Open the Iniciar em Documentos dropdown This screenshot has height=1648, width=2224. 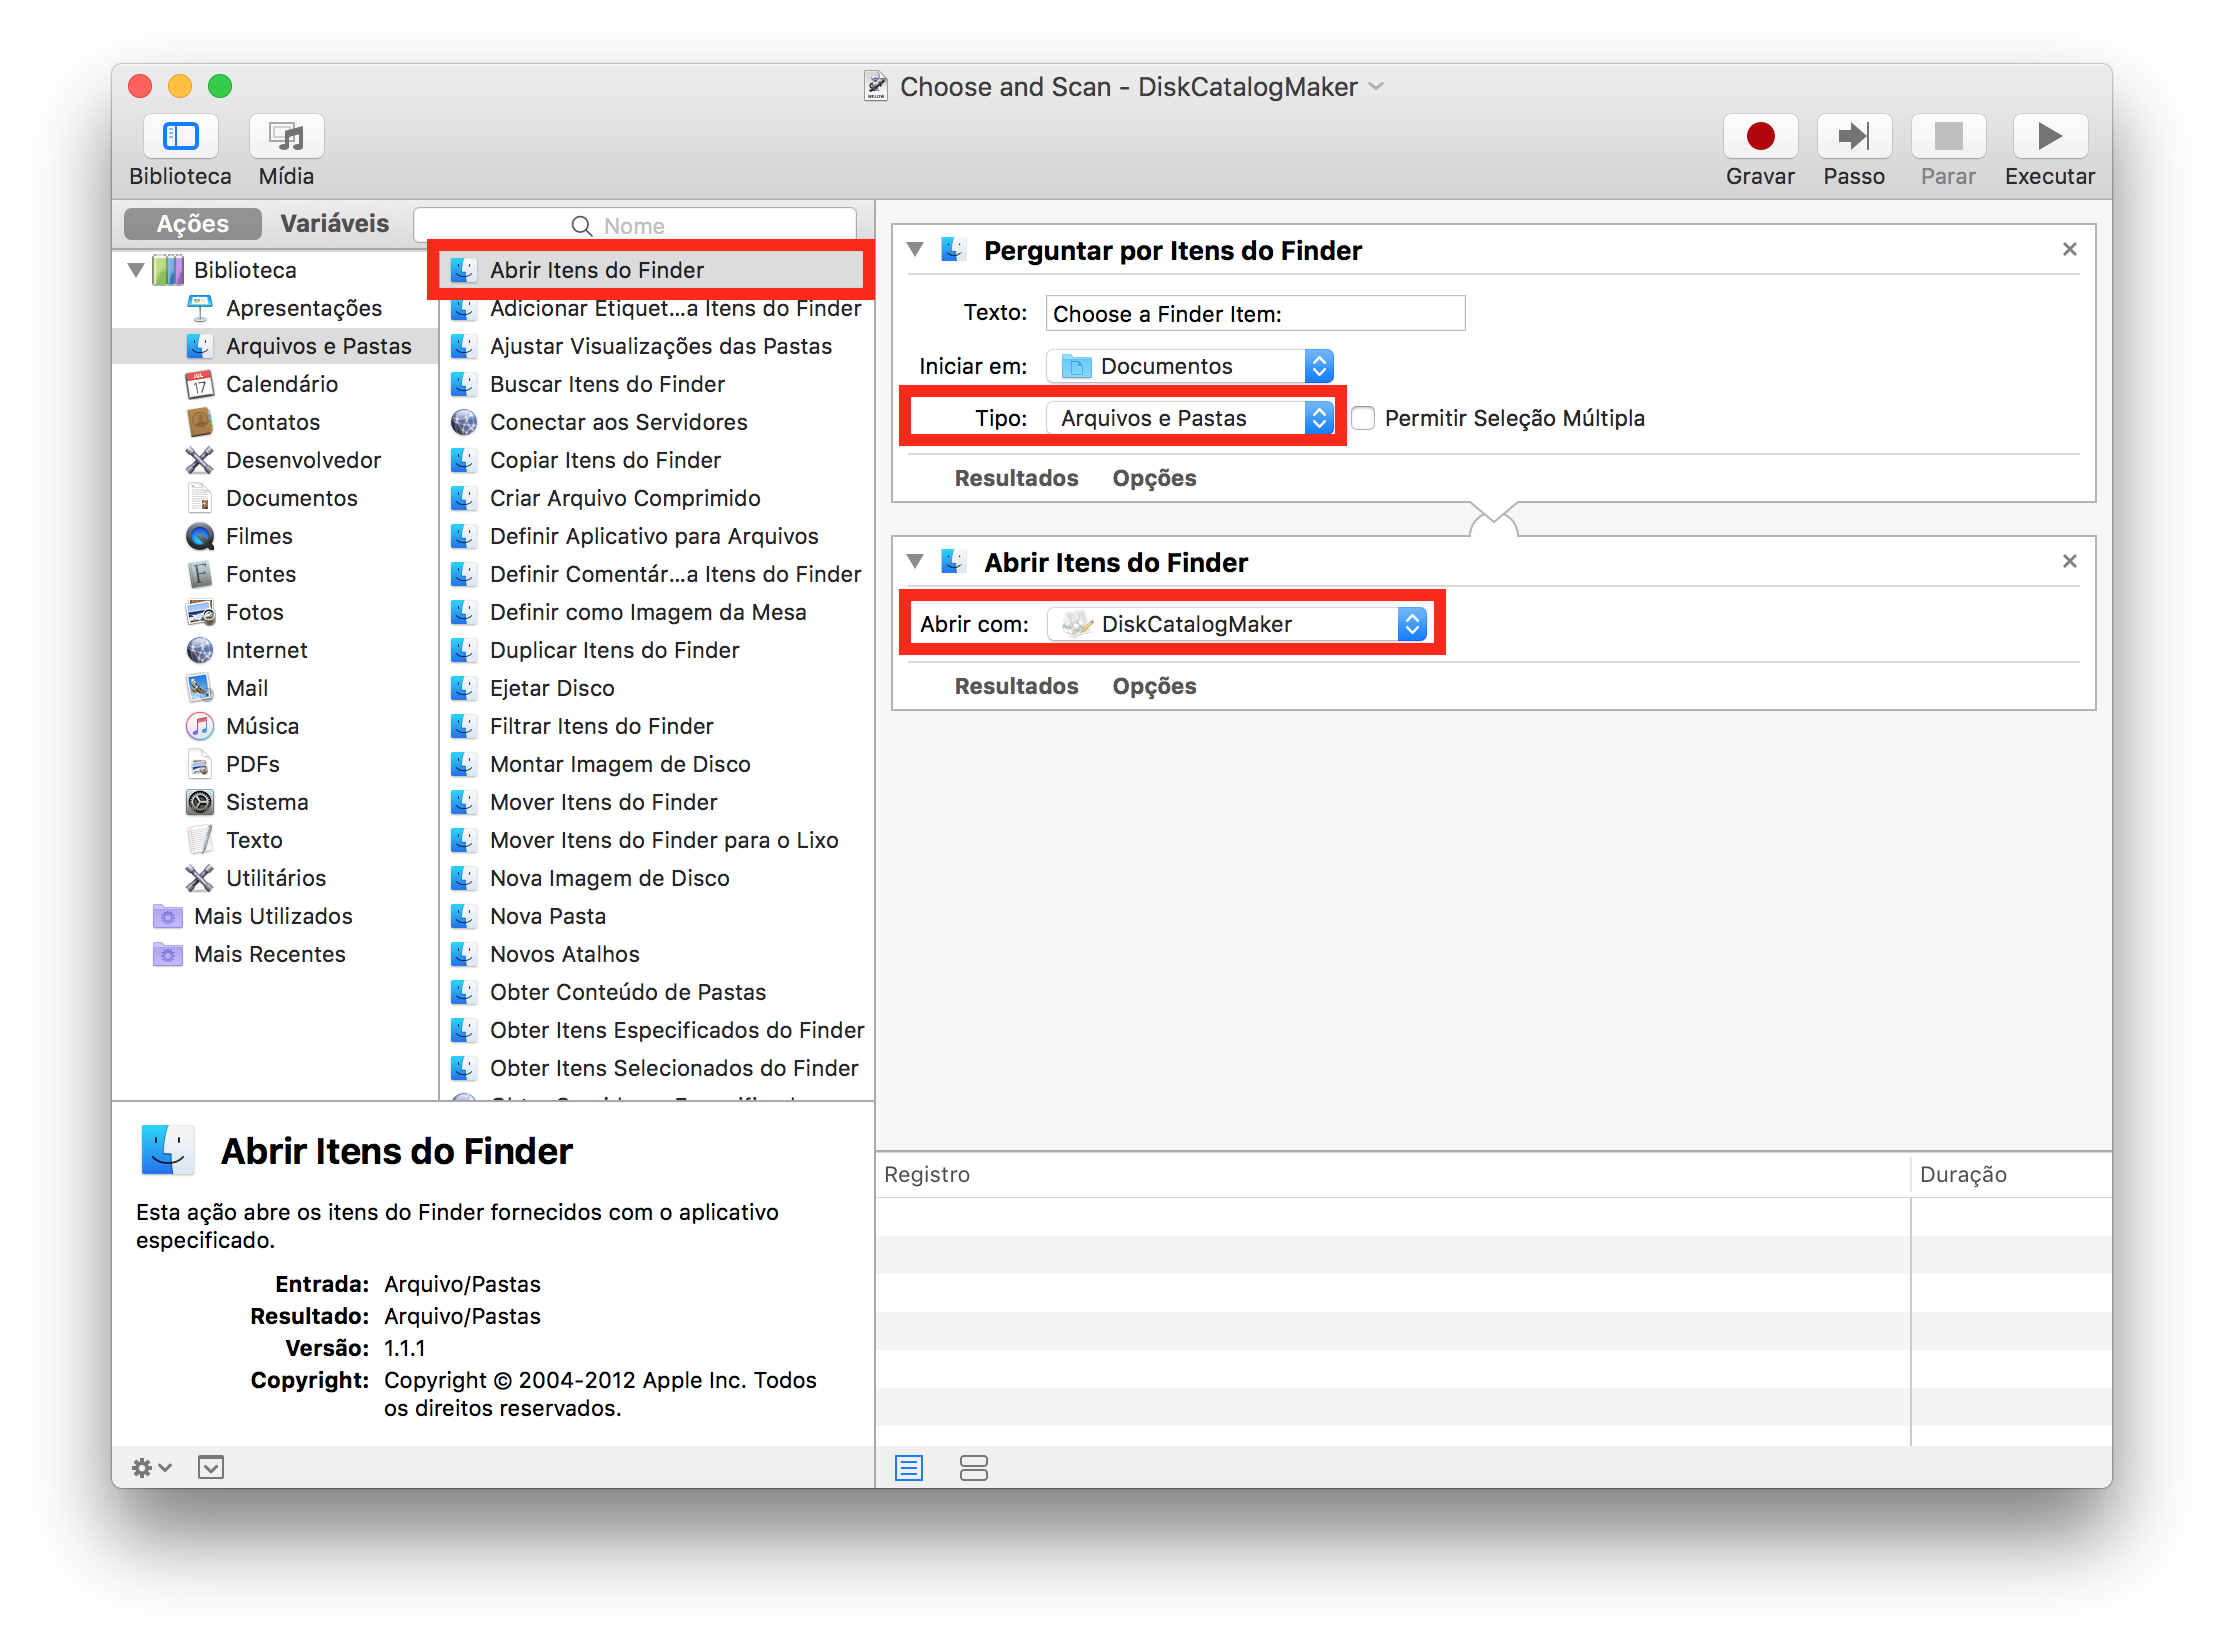[x=1190, y=366]
